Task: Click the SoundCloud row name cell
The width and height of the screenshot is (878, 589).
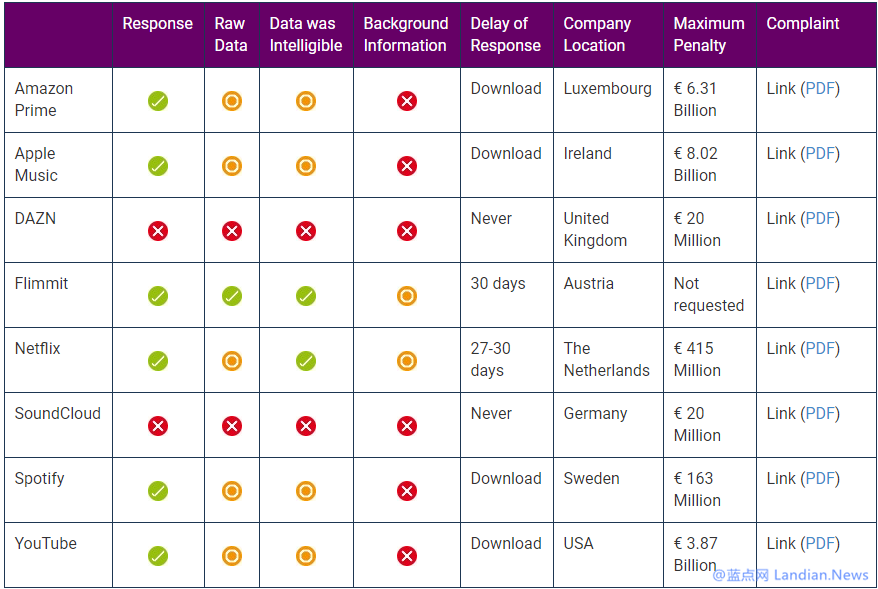Action: click(58, 414)
